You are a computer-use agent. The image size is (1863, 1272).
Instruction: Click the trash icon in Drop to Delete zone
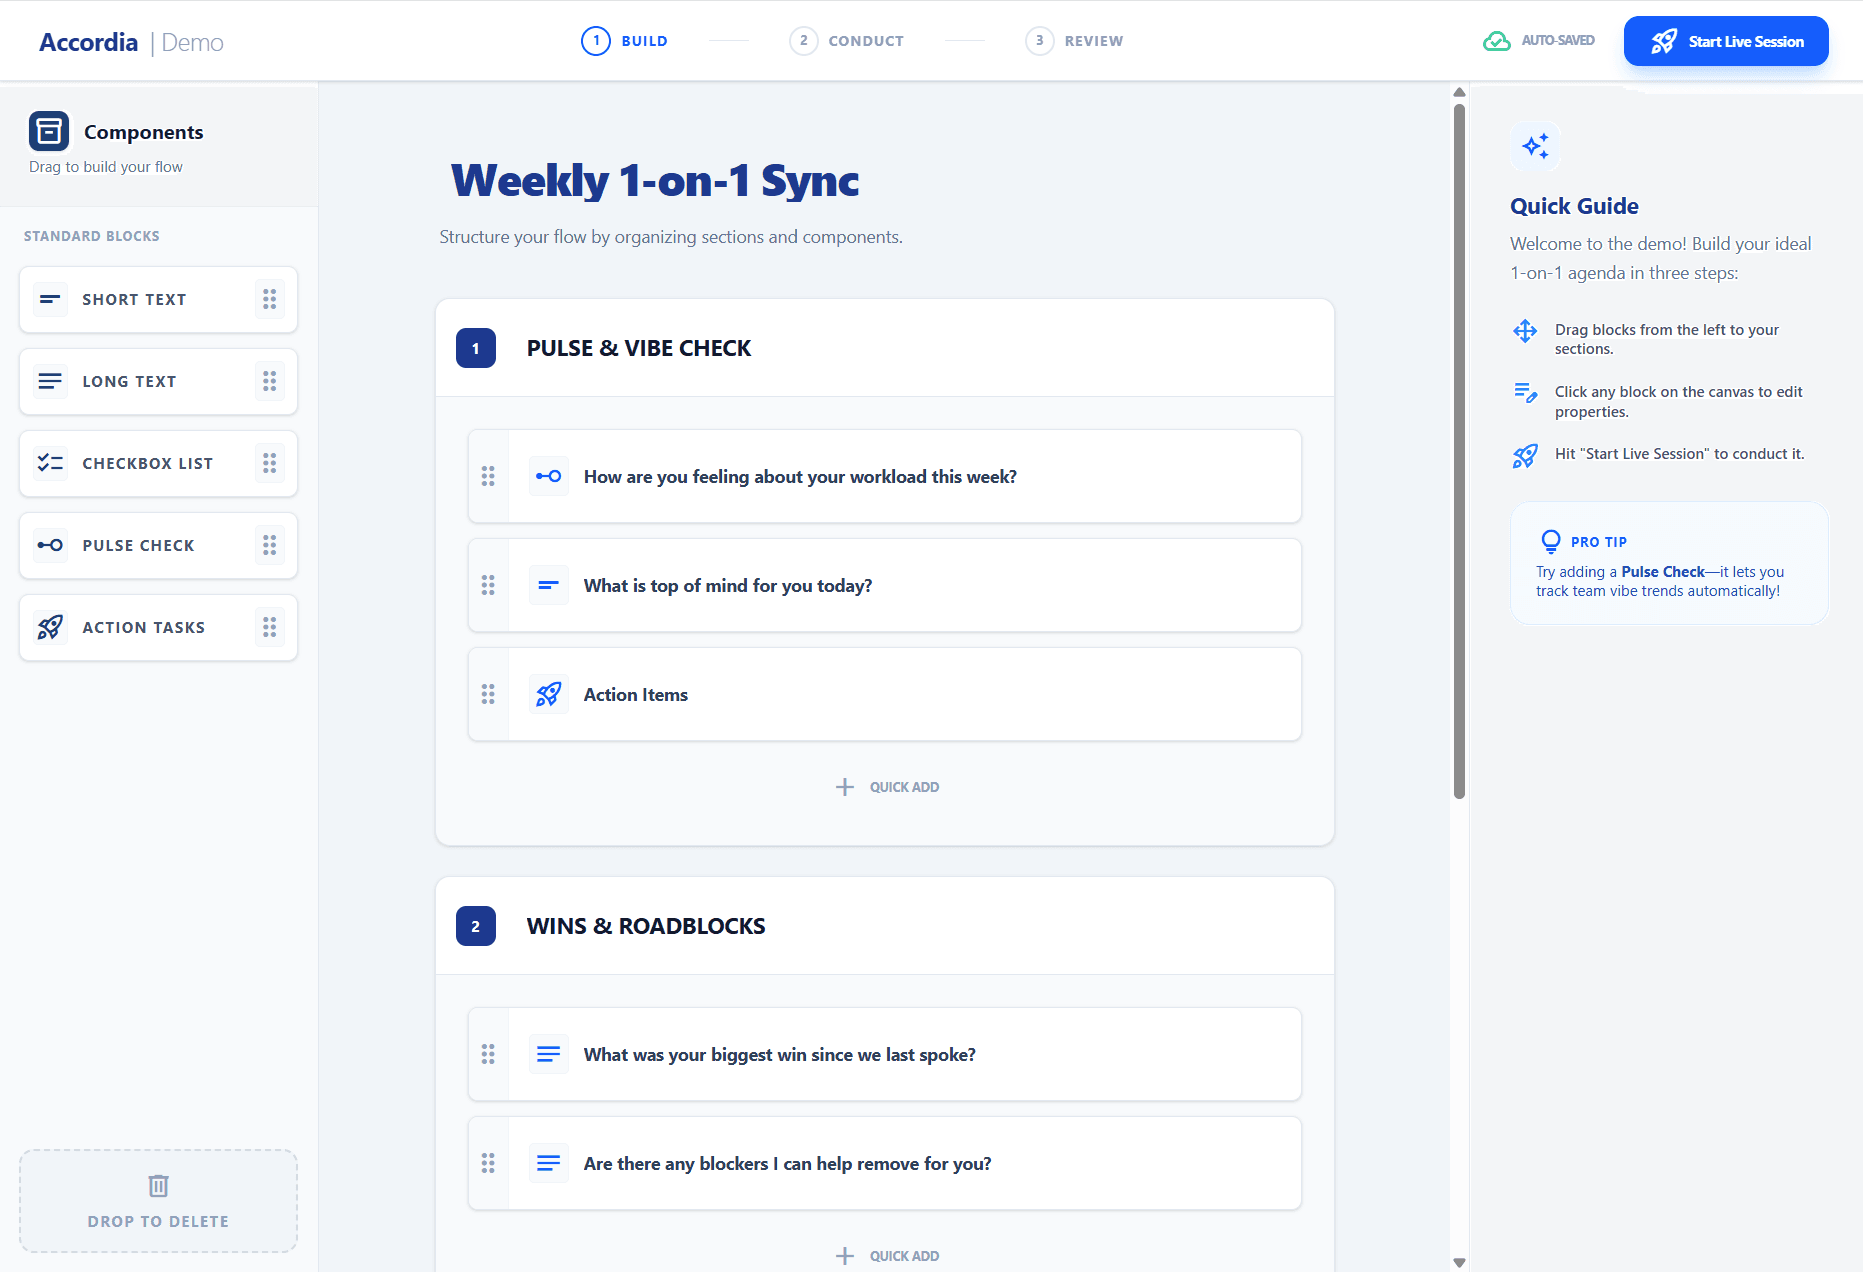point(157,1185)
